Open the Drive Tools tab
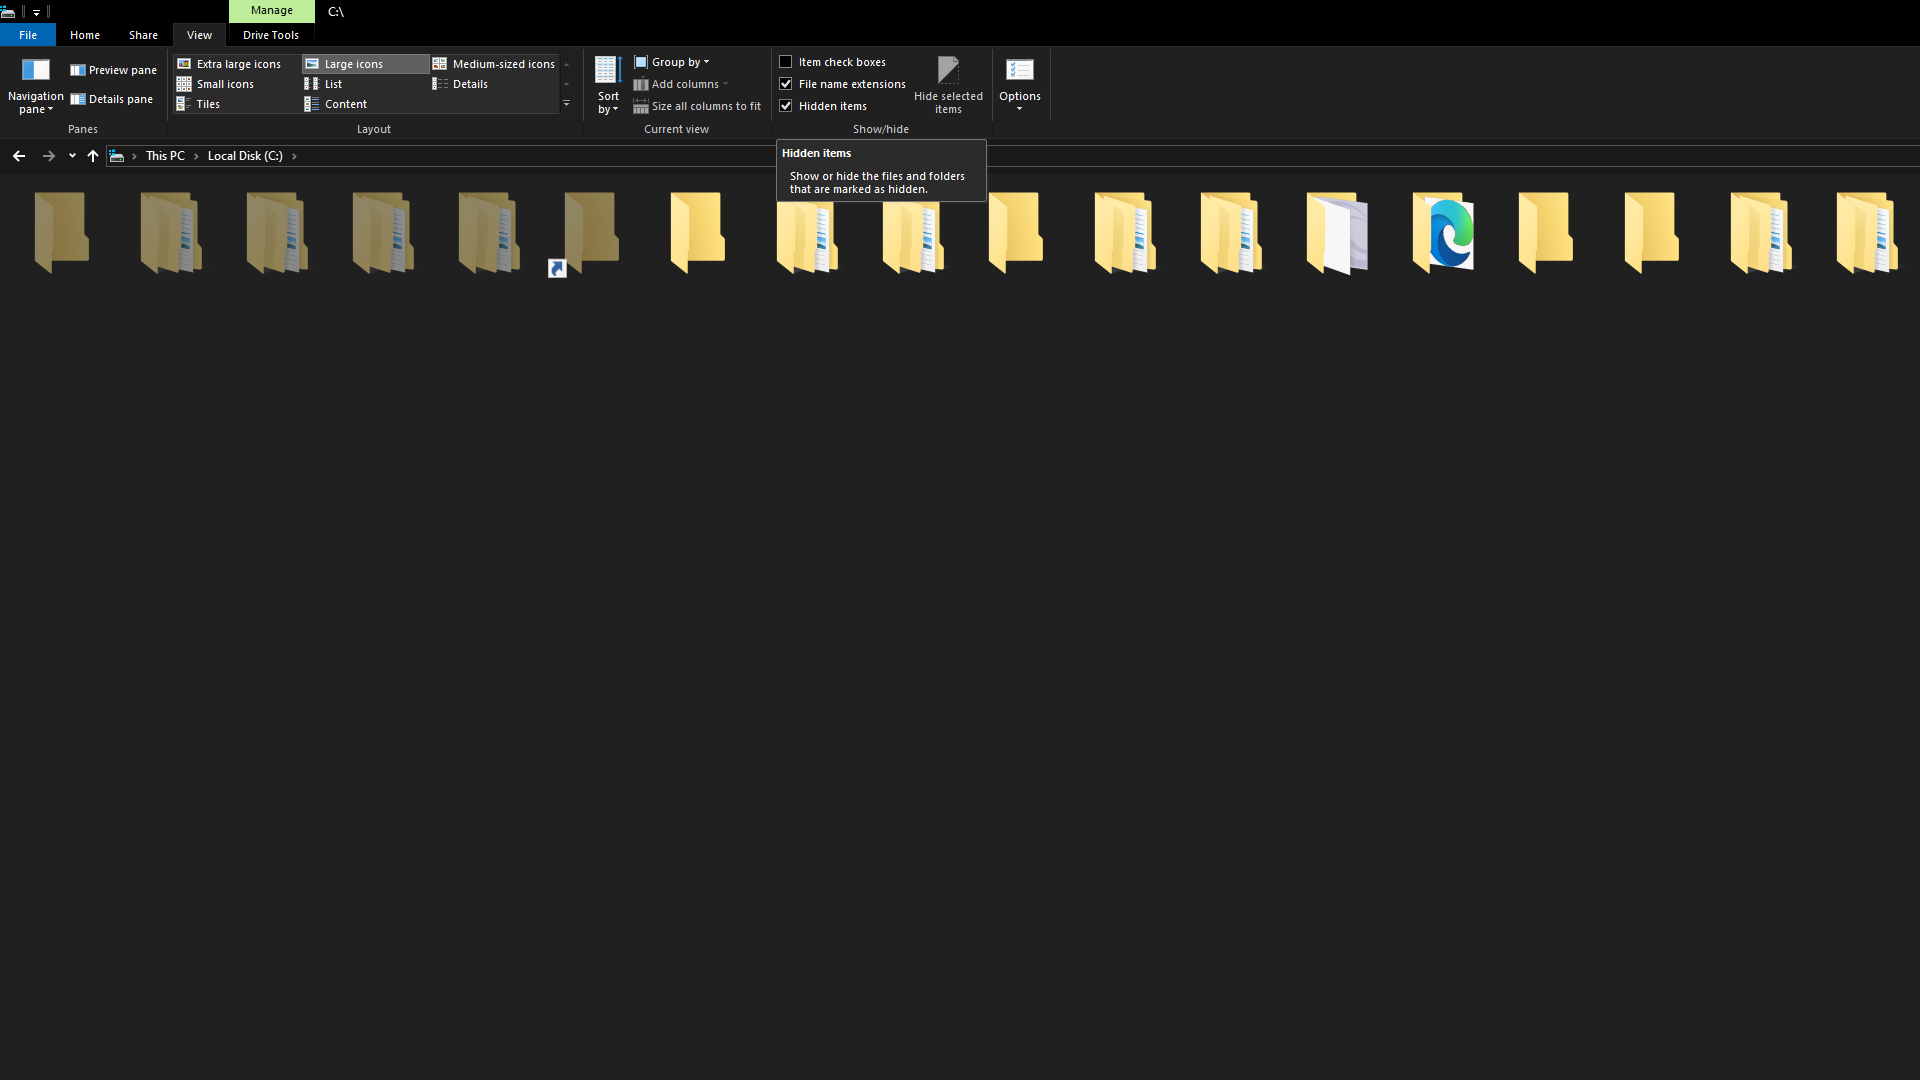Image resolution: width=1920 pixels, height=1080 pixels. 271,35
